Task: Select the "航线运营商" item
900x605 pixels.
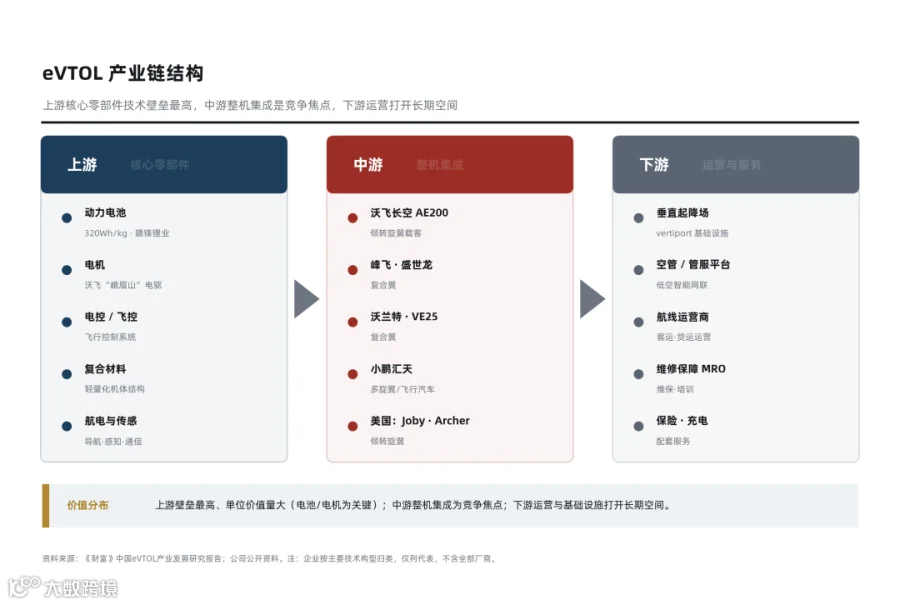Action: click(x=682, y=317)
